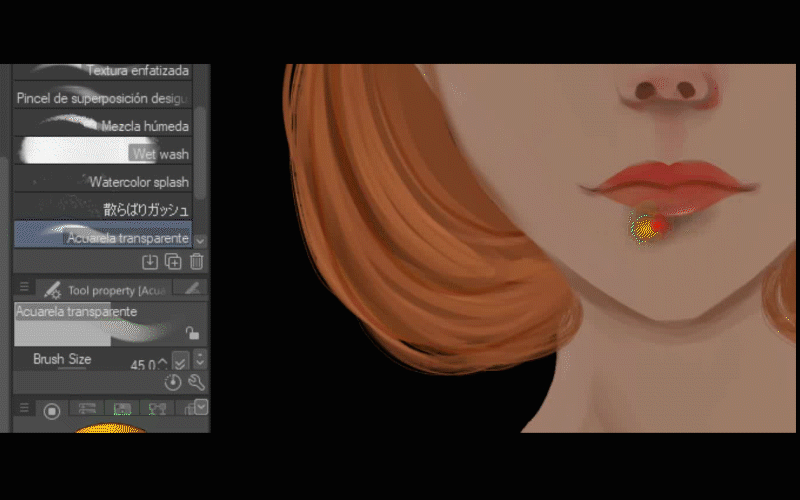This screenshot has height=500, width=800.
Task: Delete the selected sub tool
Action: point(196,262)
